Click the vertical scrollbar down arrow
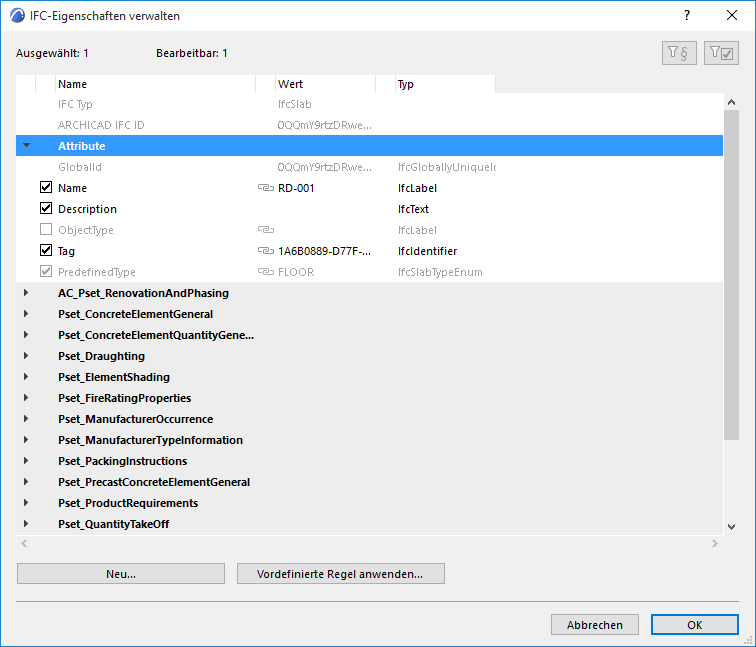 731,527
